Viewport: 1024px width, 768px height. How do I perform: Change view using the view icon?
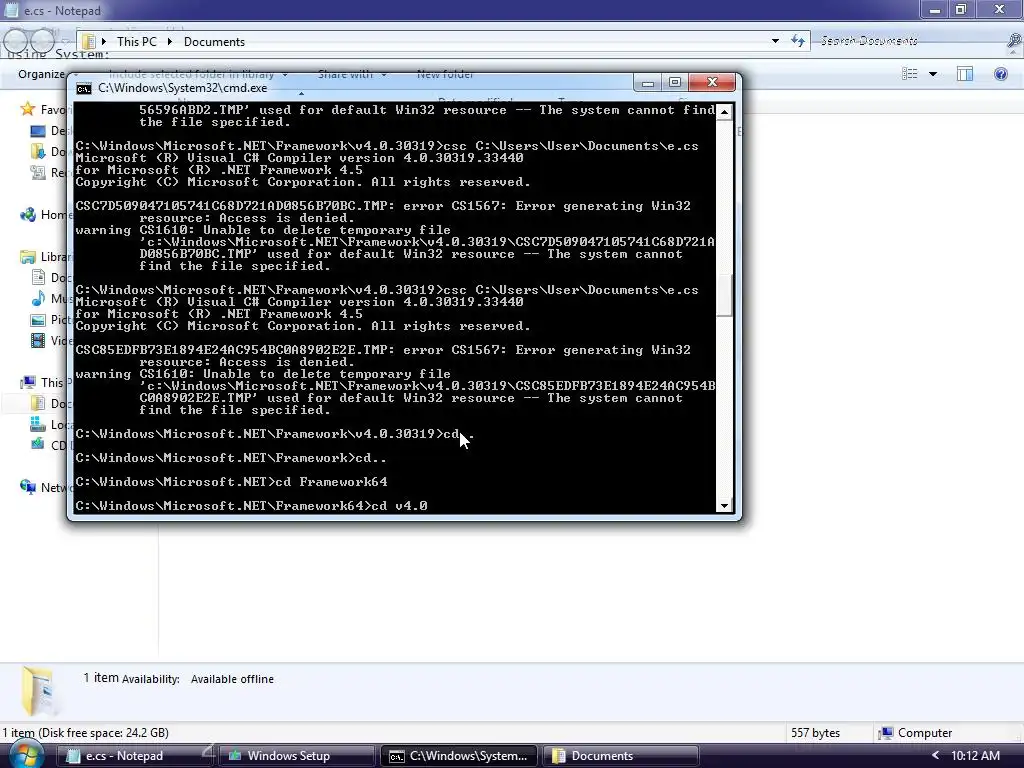[x=910, y=74]
